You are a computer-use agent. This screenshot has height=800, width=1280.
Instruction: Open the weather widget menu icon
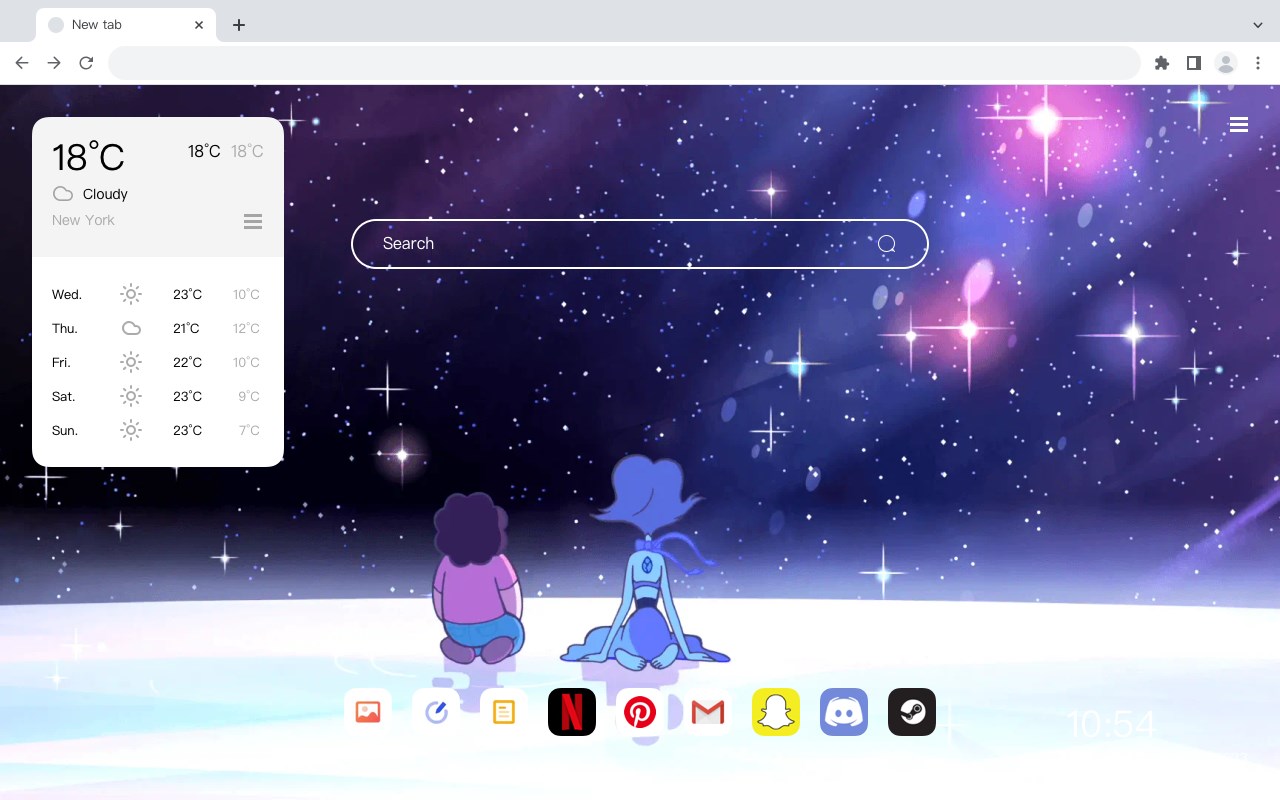click(x=253, y=221)
